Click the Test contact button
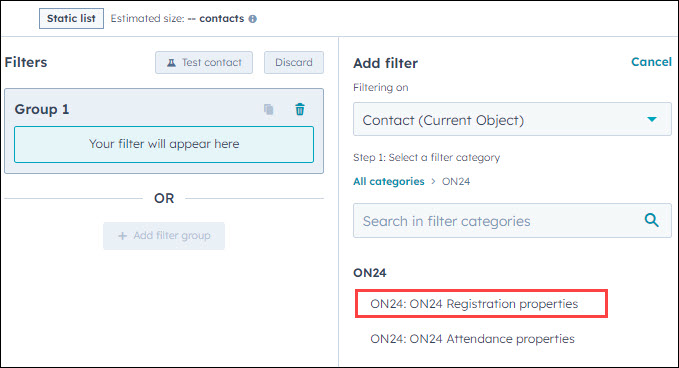 [x=204, y=62]
